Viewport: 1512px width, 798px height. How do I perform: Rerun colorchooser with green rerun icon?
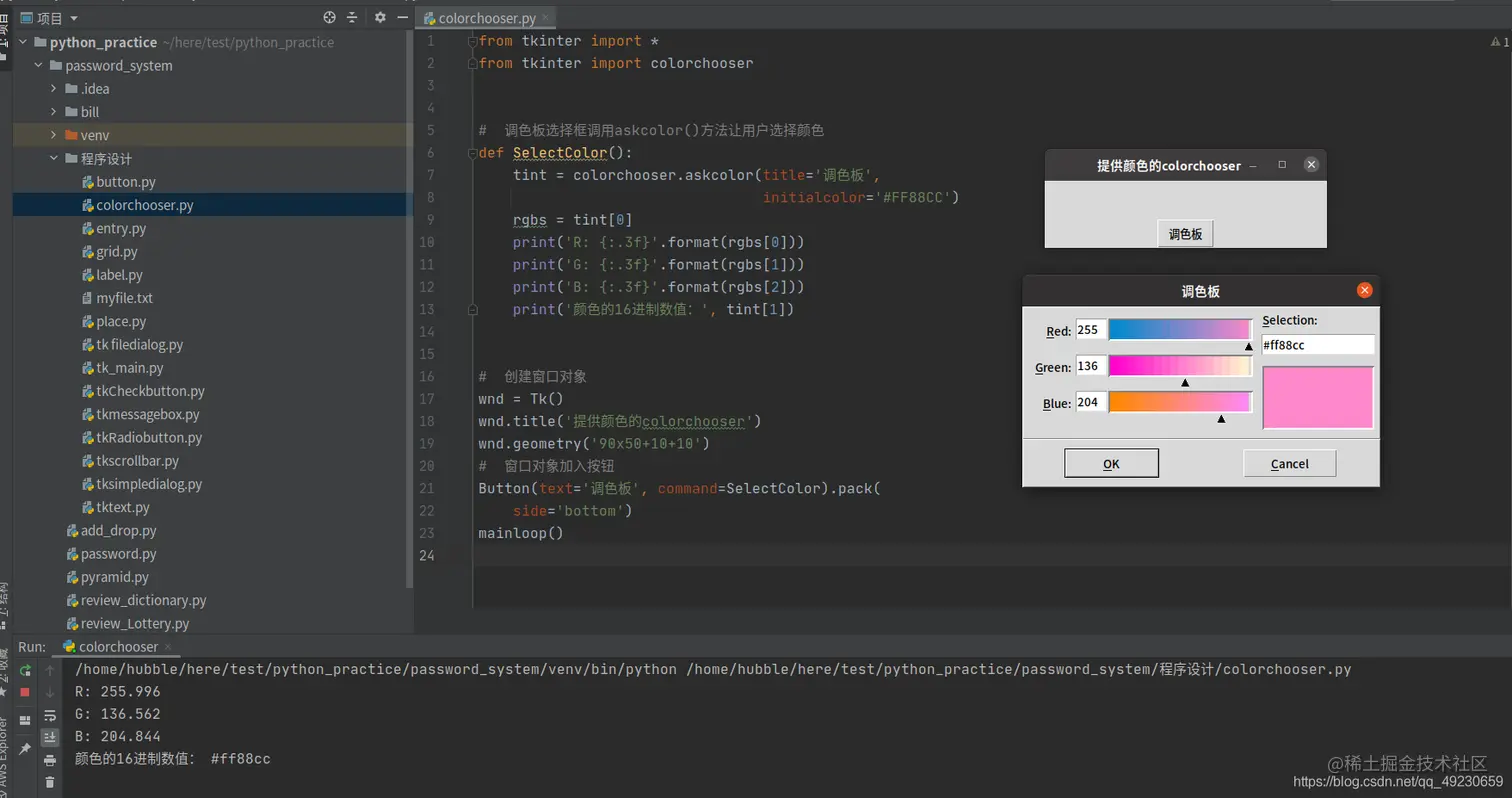tap(25, 669)
